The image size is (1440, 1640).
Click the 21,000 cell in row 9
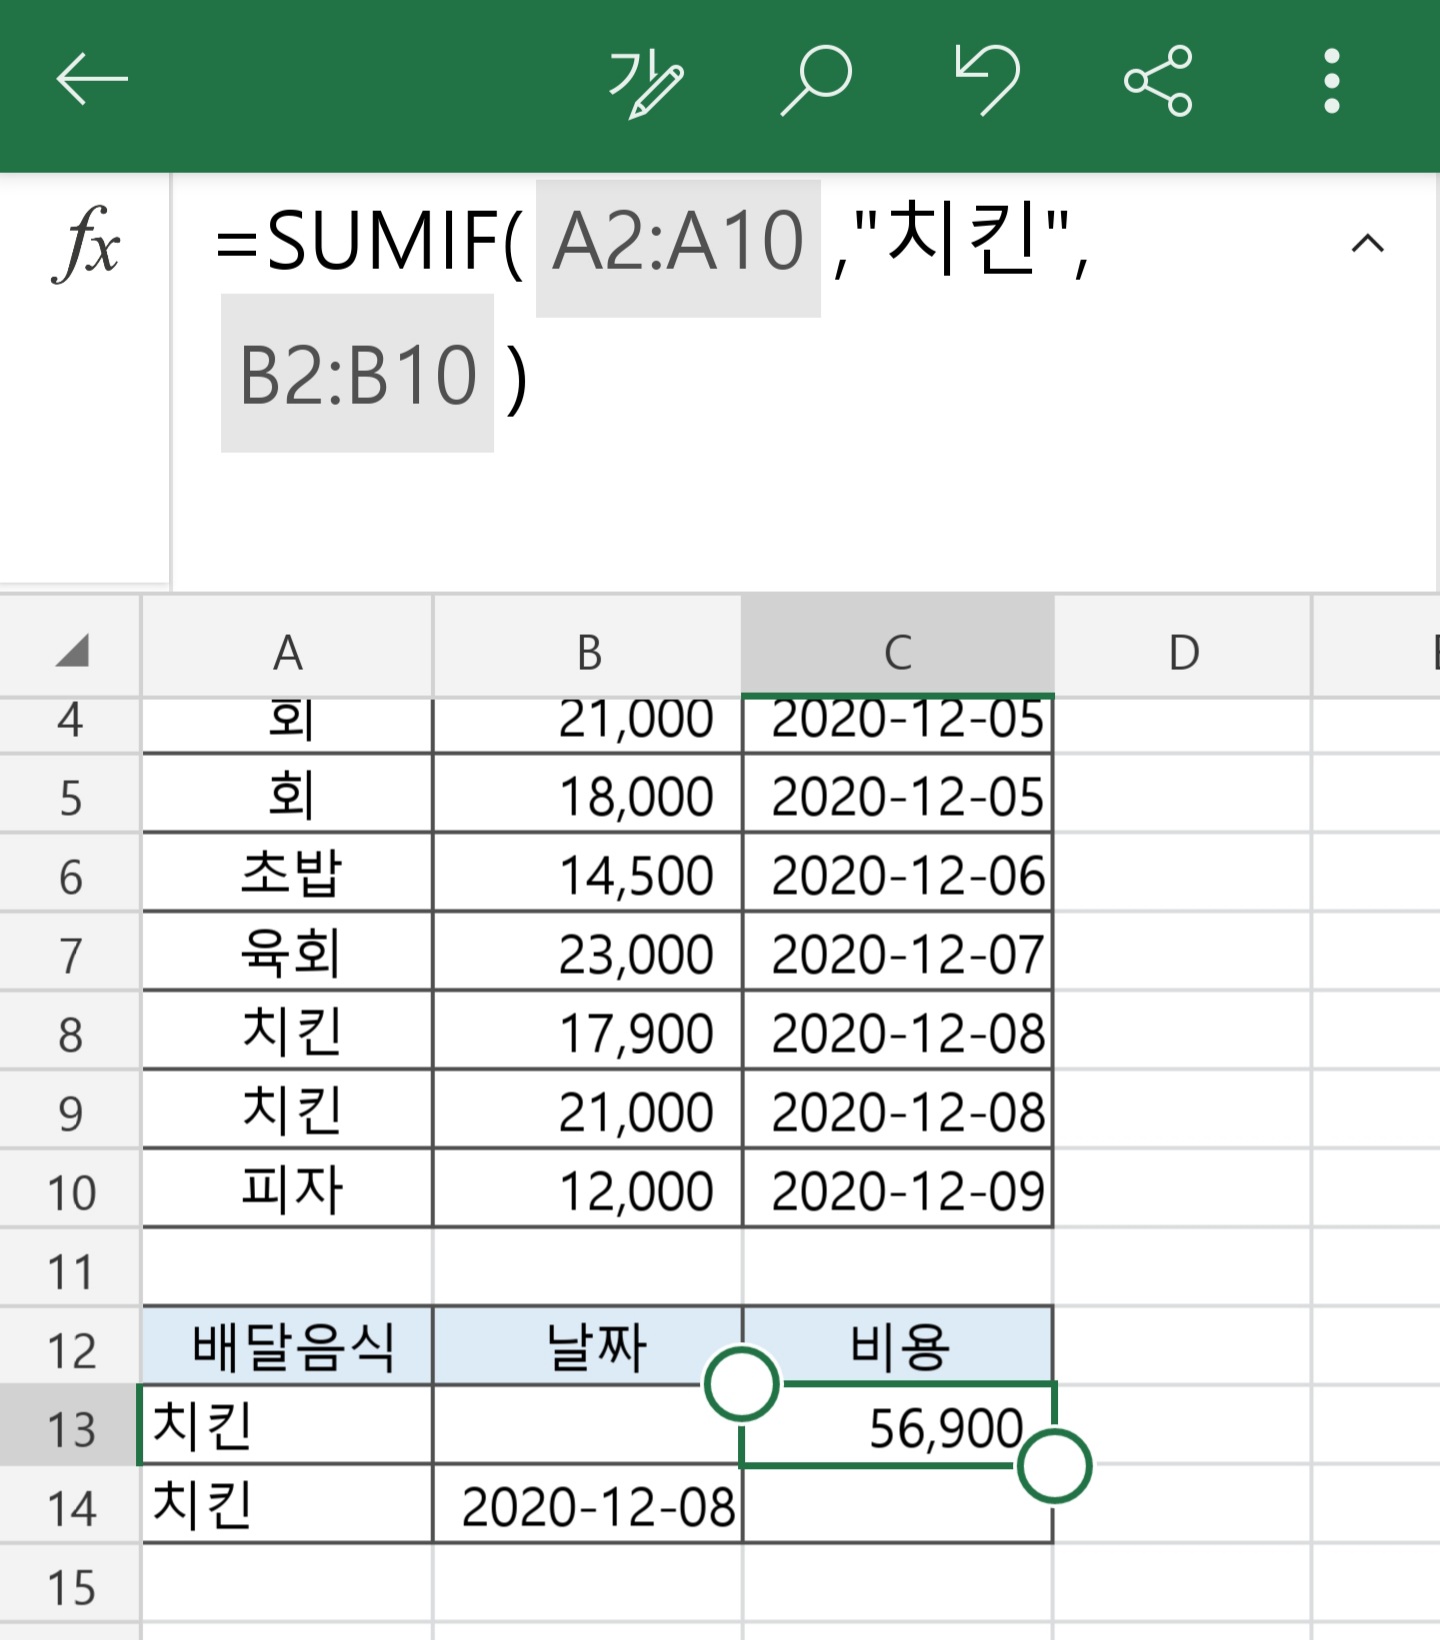(588, 1110)
